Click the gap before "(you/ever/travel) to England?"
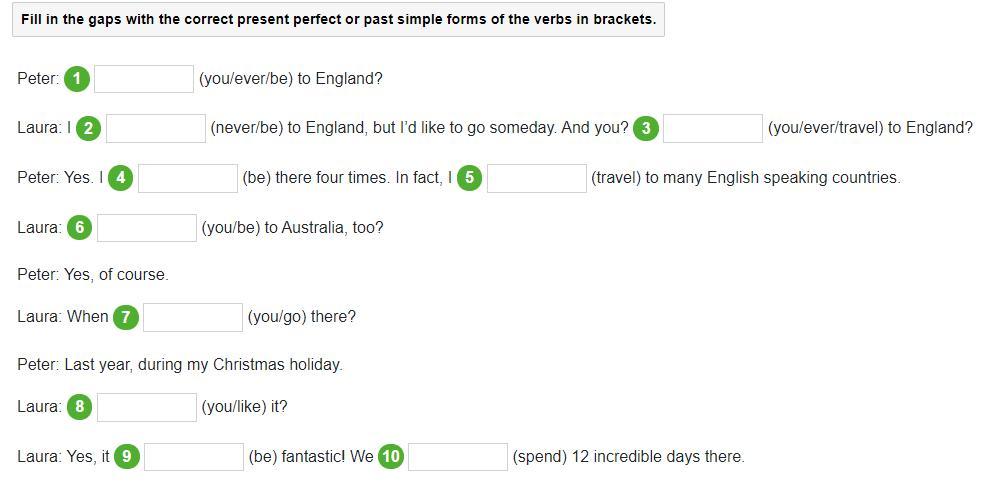Image resolution: width=989 pixels, height=492 pixels. pos(713,128)
